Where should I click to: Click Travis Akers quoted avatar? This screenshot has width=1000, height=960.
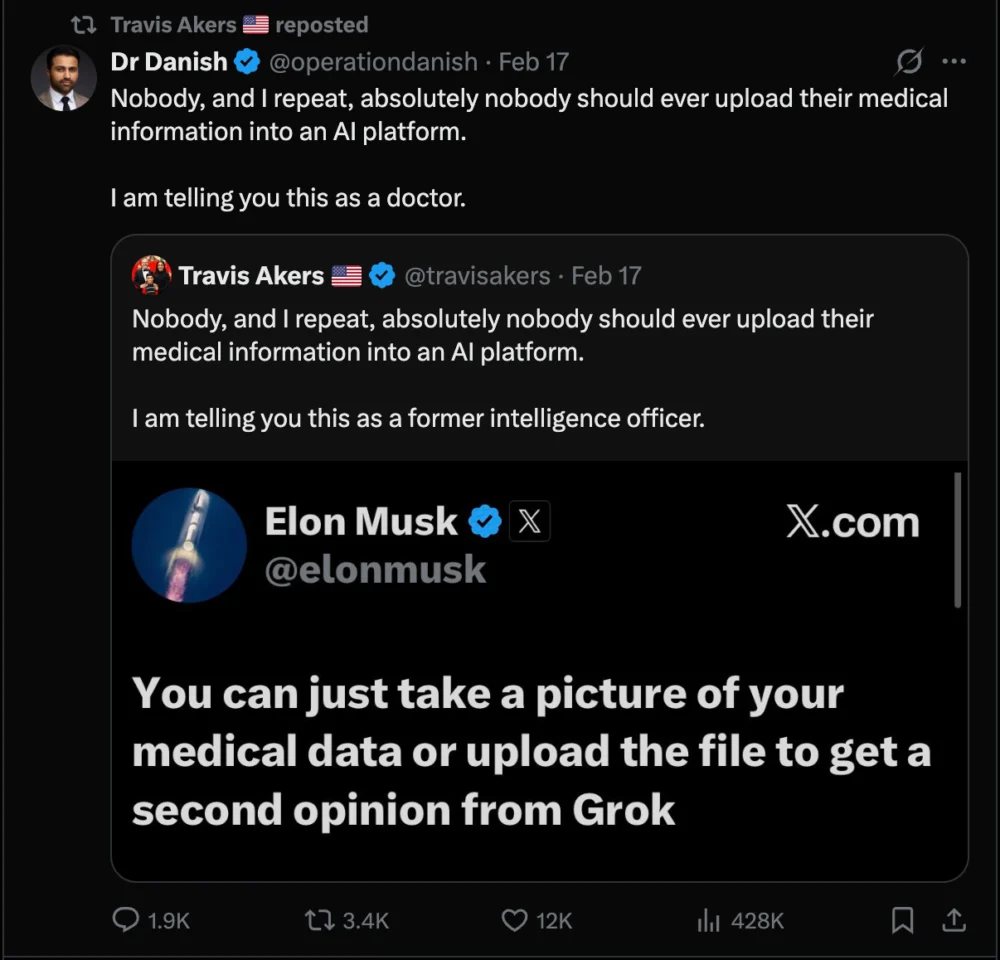151,275
